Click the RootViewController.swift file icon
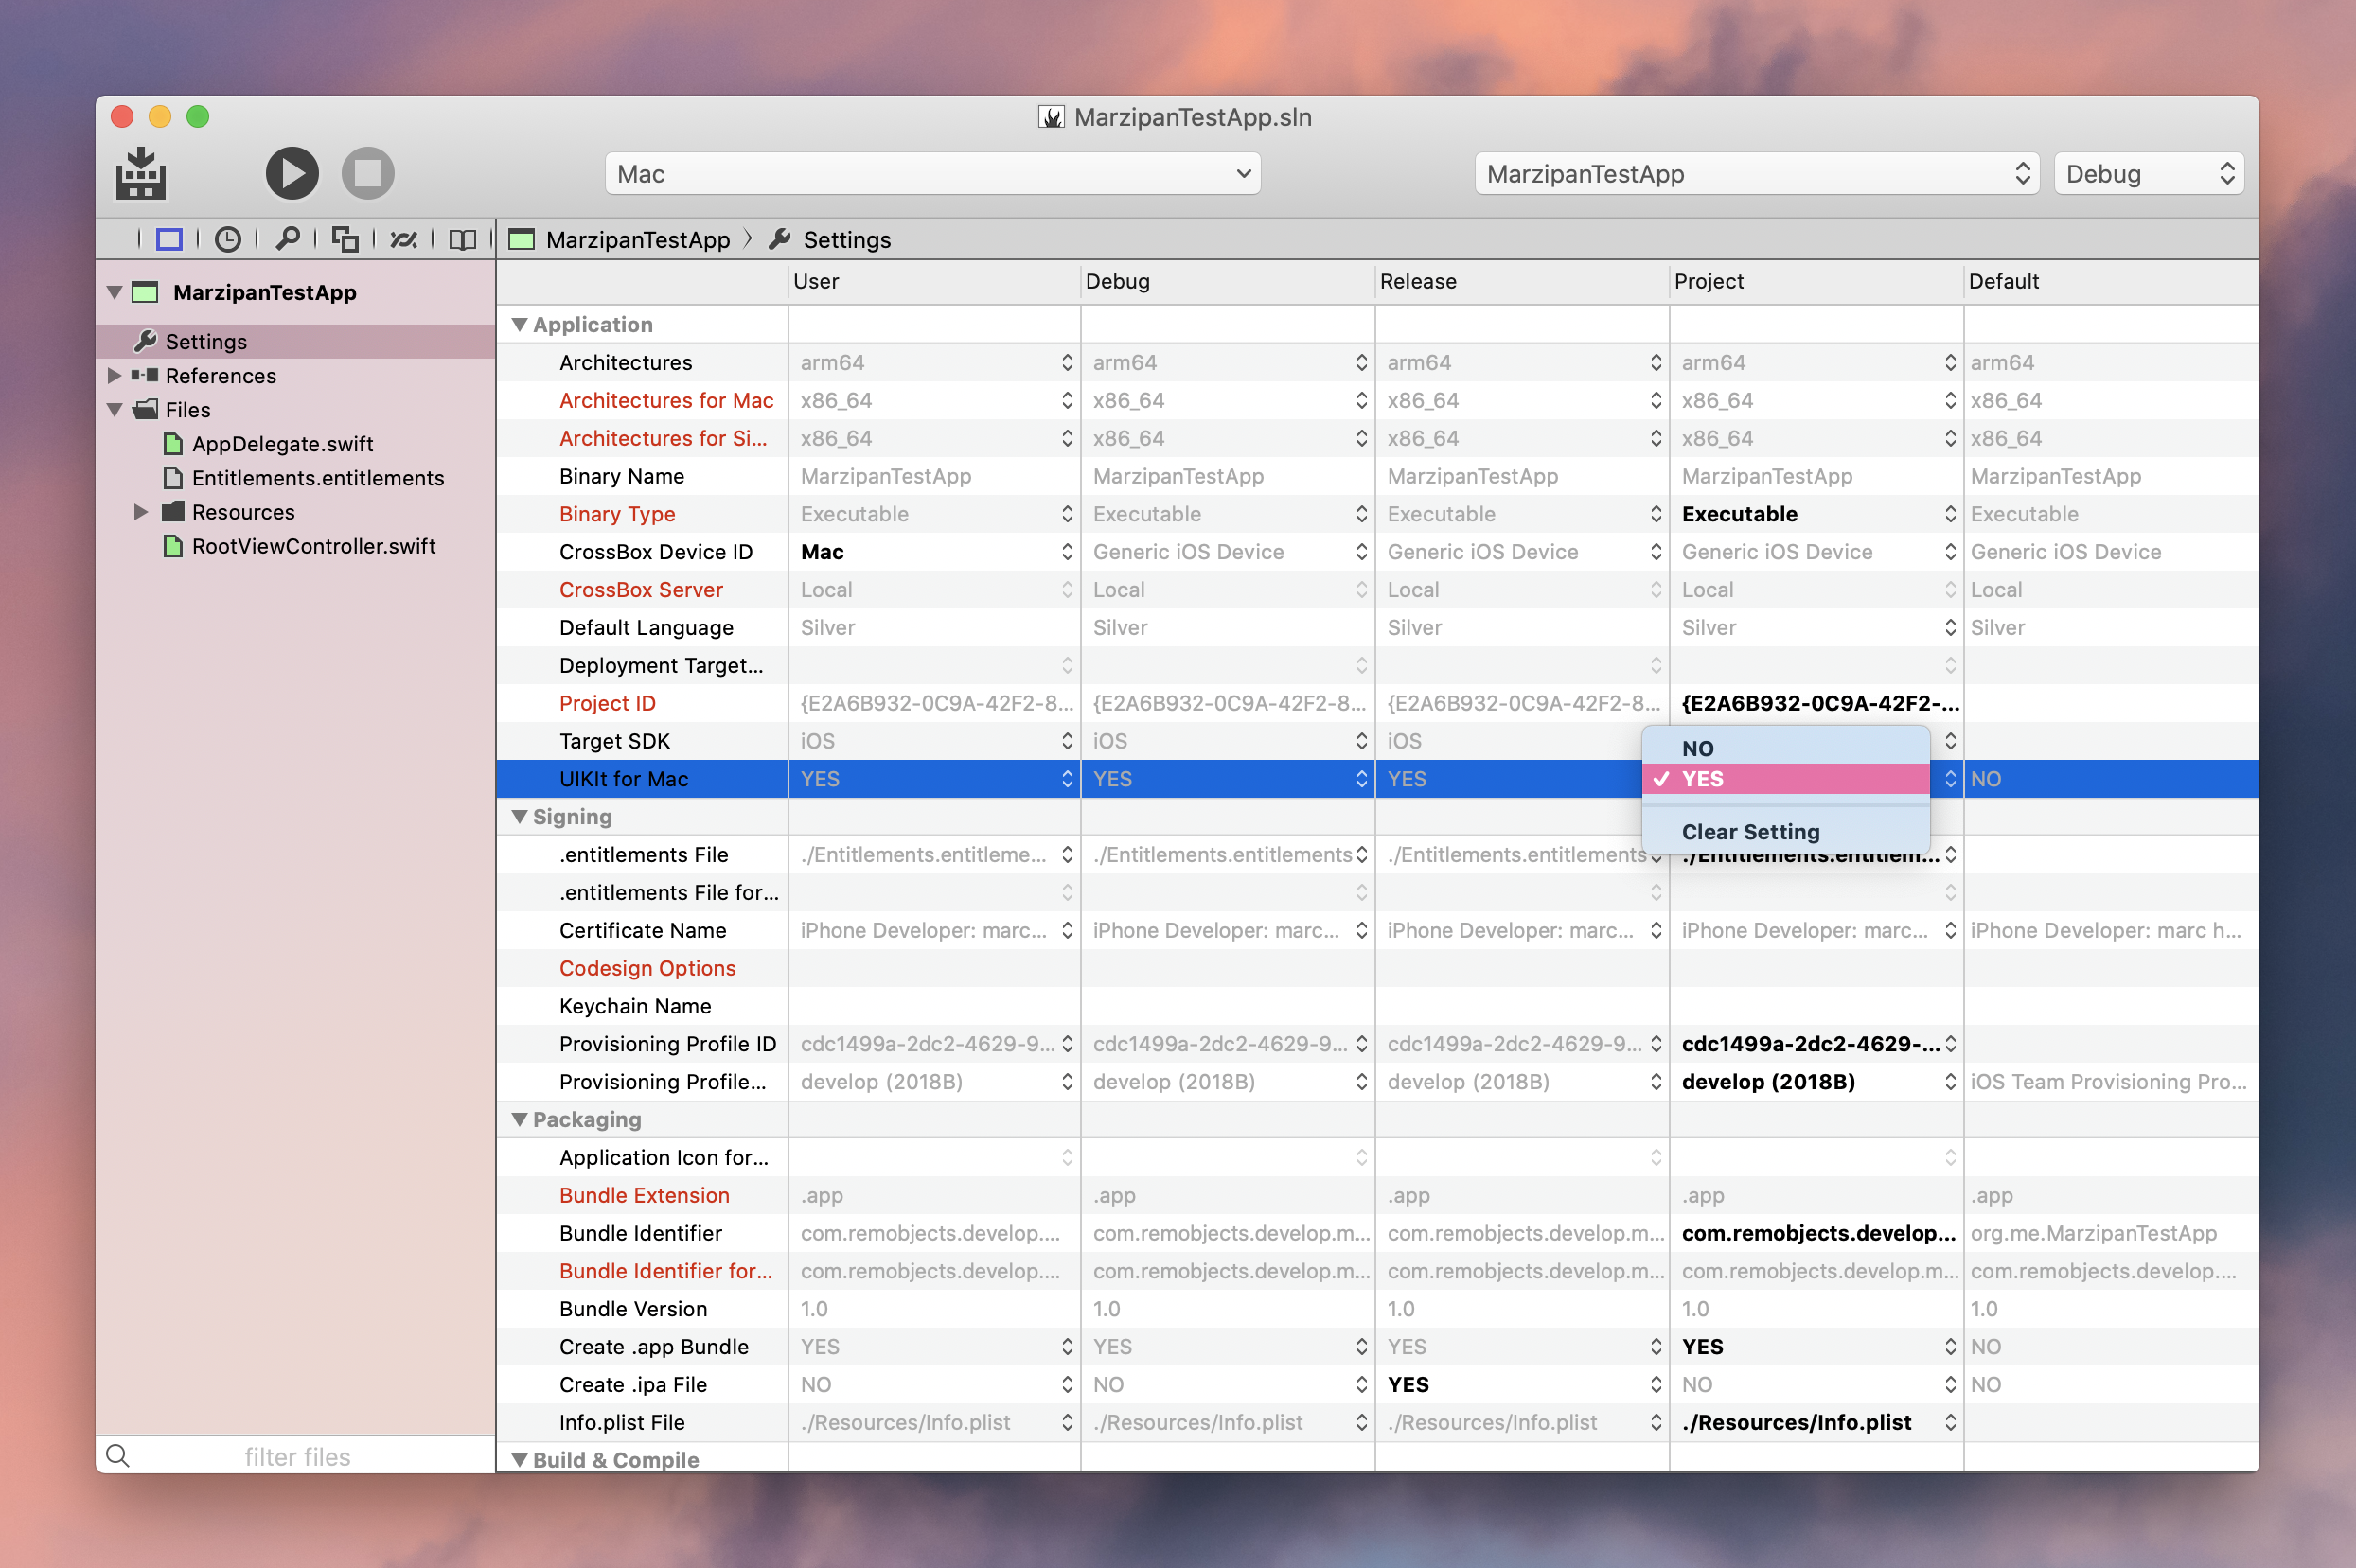Screen dimensions: 2356x1568 click(173, 546)
